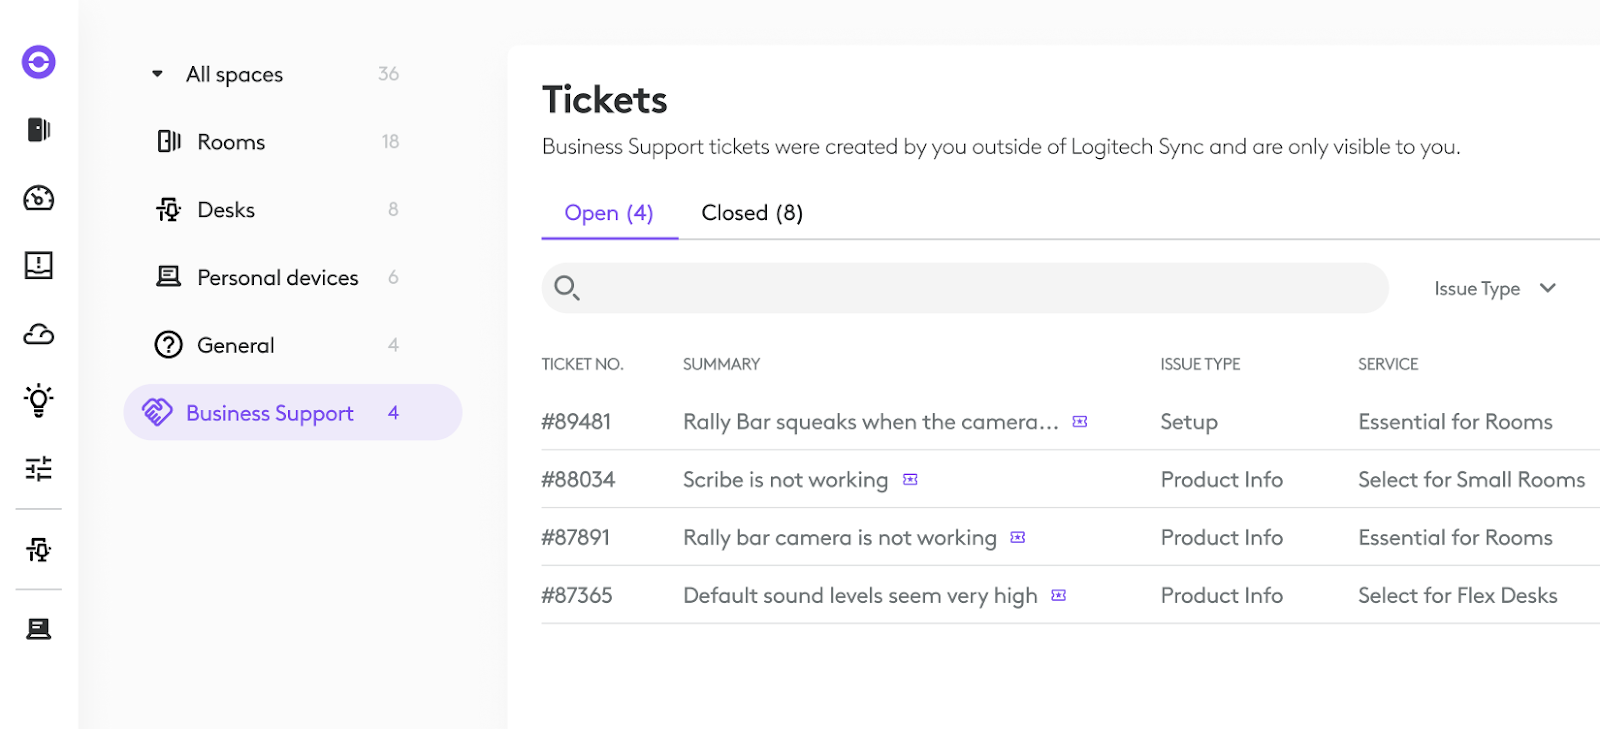Click the ticket search field
This screenshot has width=1600, height=729.
pyautogui.click(x=965, y=288)
